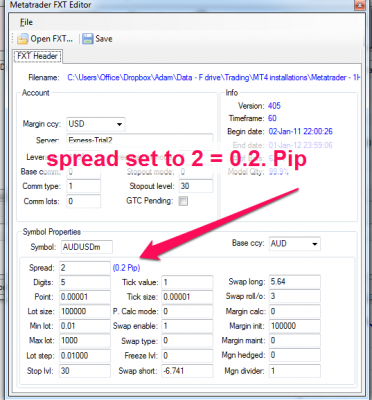
Task: Click the Server input field
Action: click(x=140, y=139)
